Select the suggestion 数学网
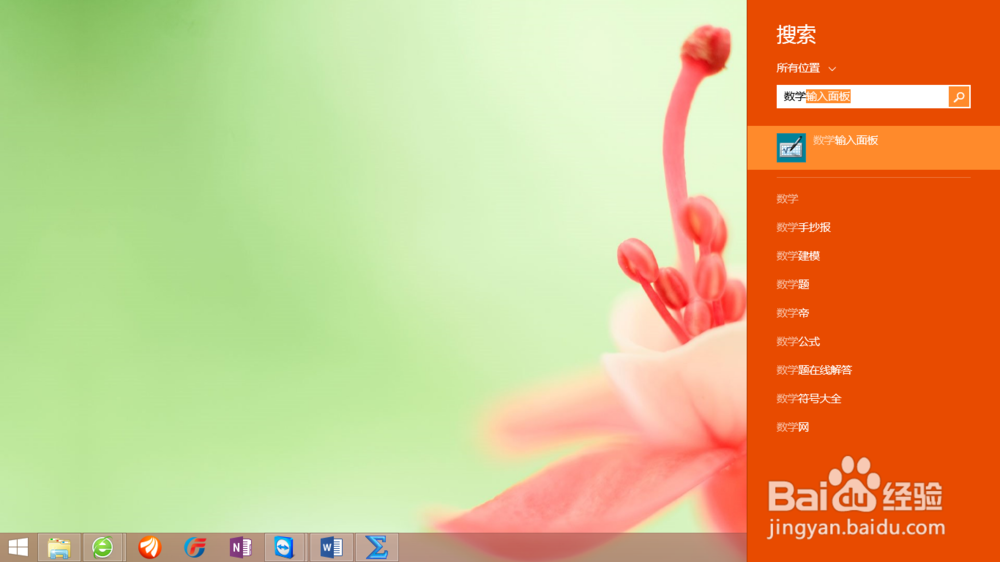This screenshot has width=1000, height=562. tap(793, 427)
